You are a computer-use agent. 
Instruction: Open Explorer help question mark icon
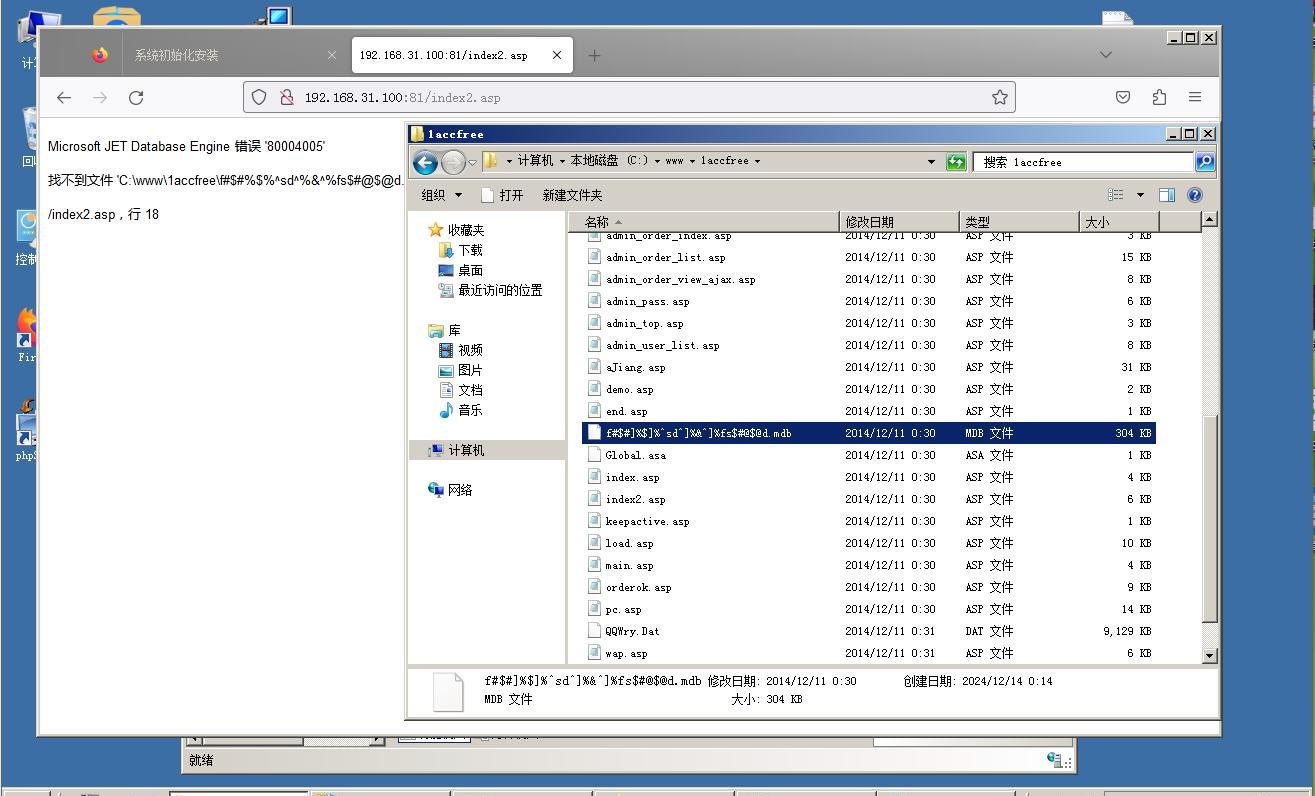(1195, 195)
